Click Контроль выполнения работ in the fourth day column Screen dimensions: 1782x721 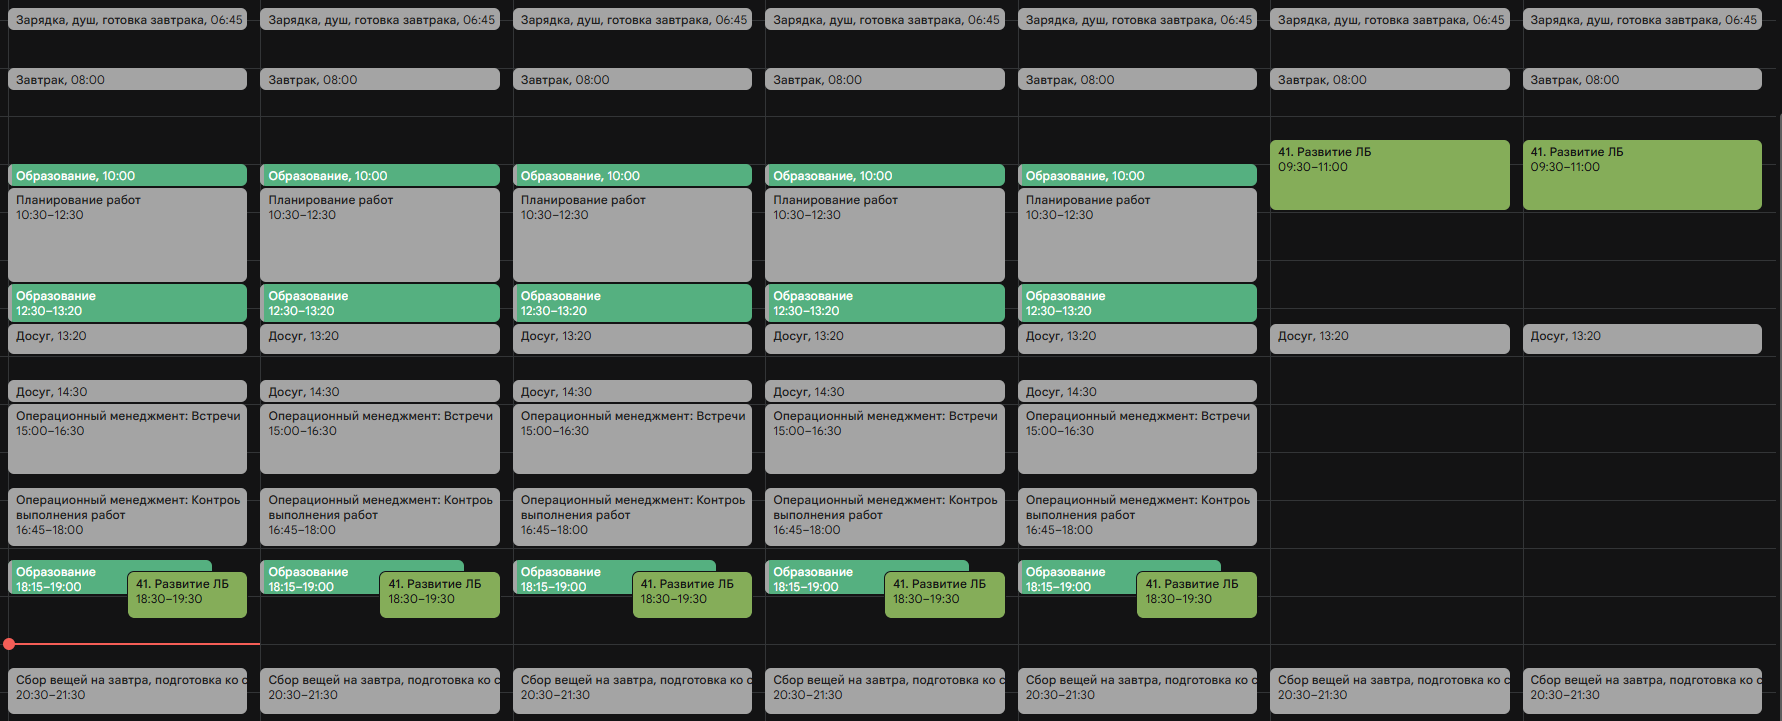point(884,516)
